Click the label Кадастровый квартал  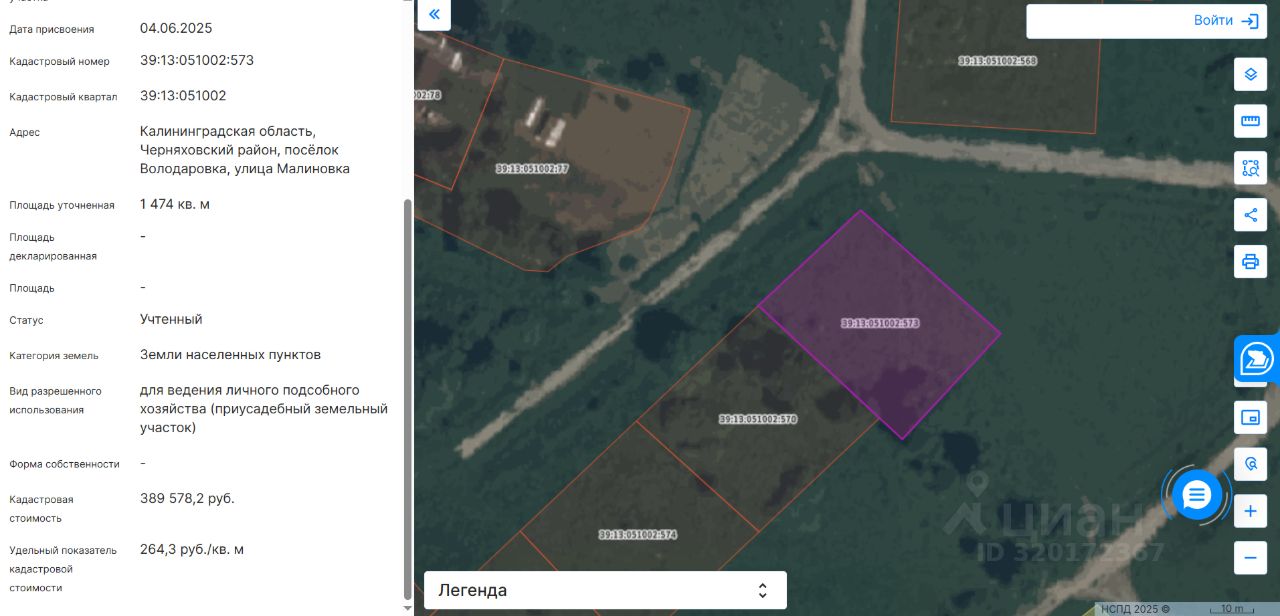63,97
